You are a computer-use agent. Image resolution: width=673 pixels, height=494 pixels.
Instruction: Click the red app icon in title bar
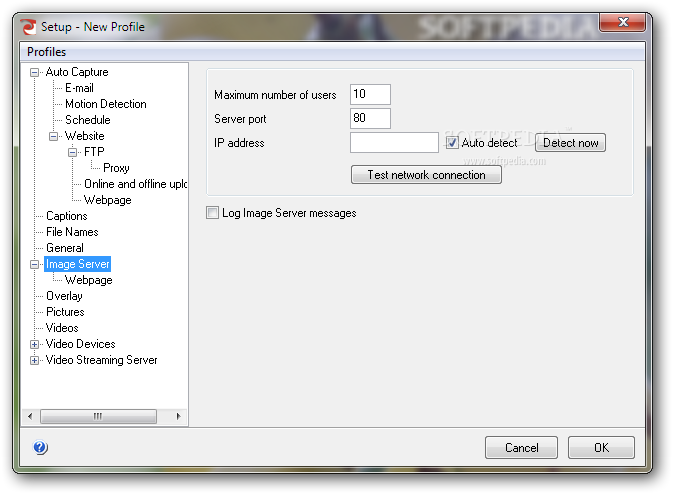28,27
